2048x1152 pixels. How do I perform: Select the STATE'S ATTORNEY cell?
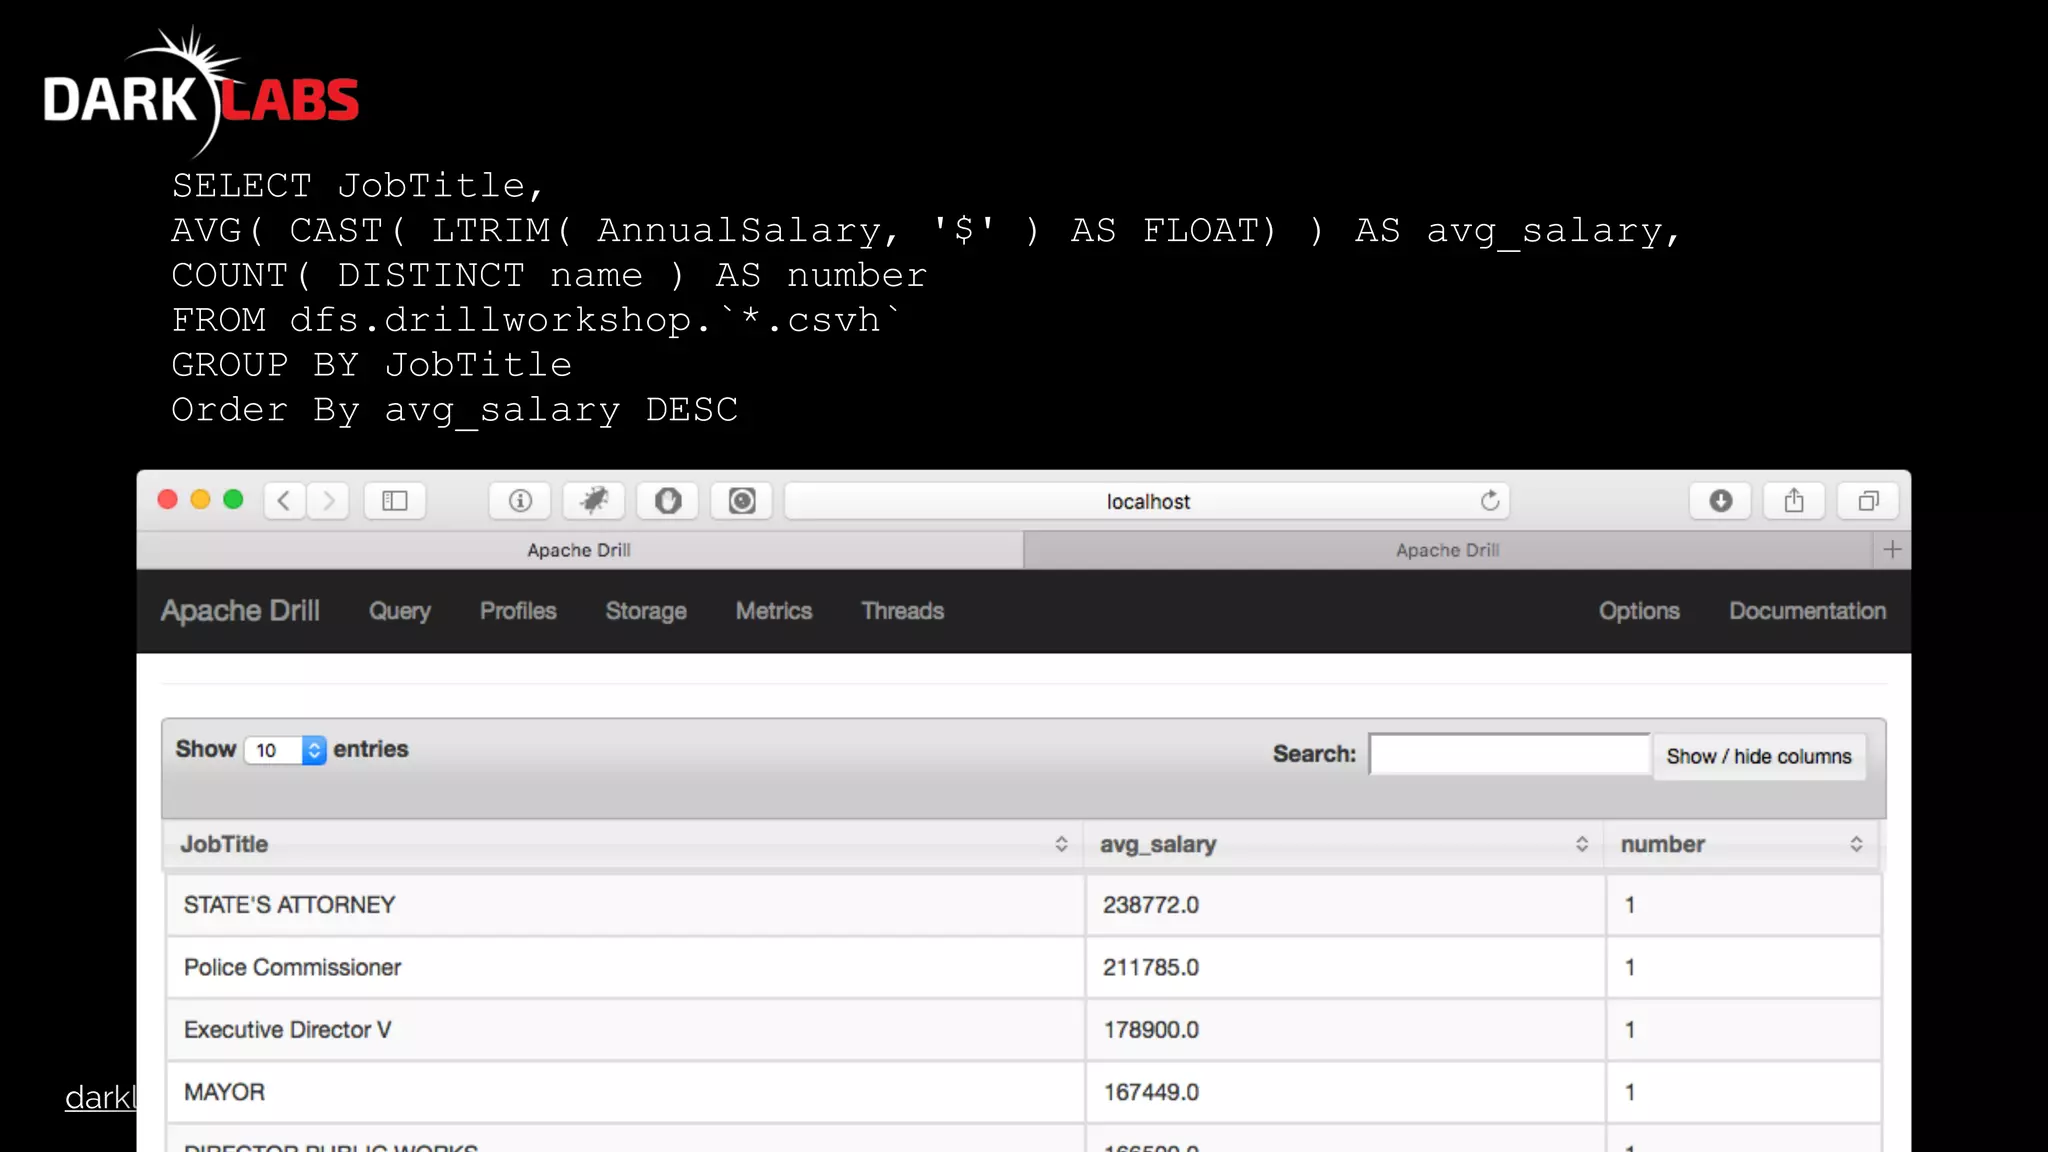tap(625, 905)
